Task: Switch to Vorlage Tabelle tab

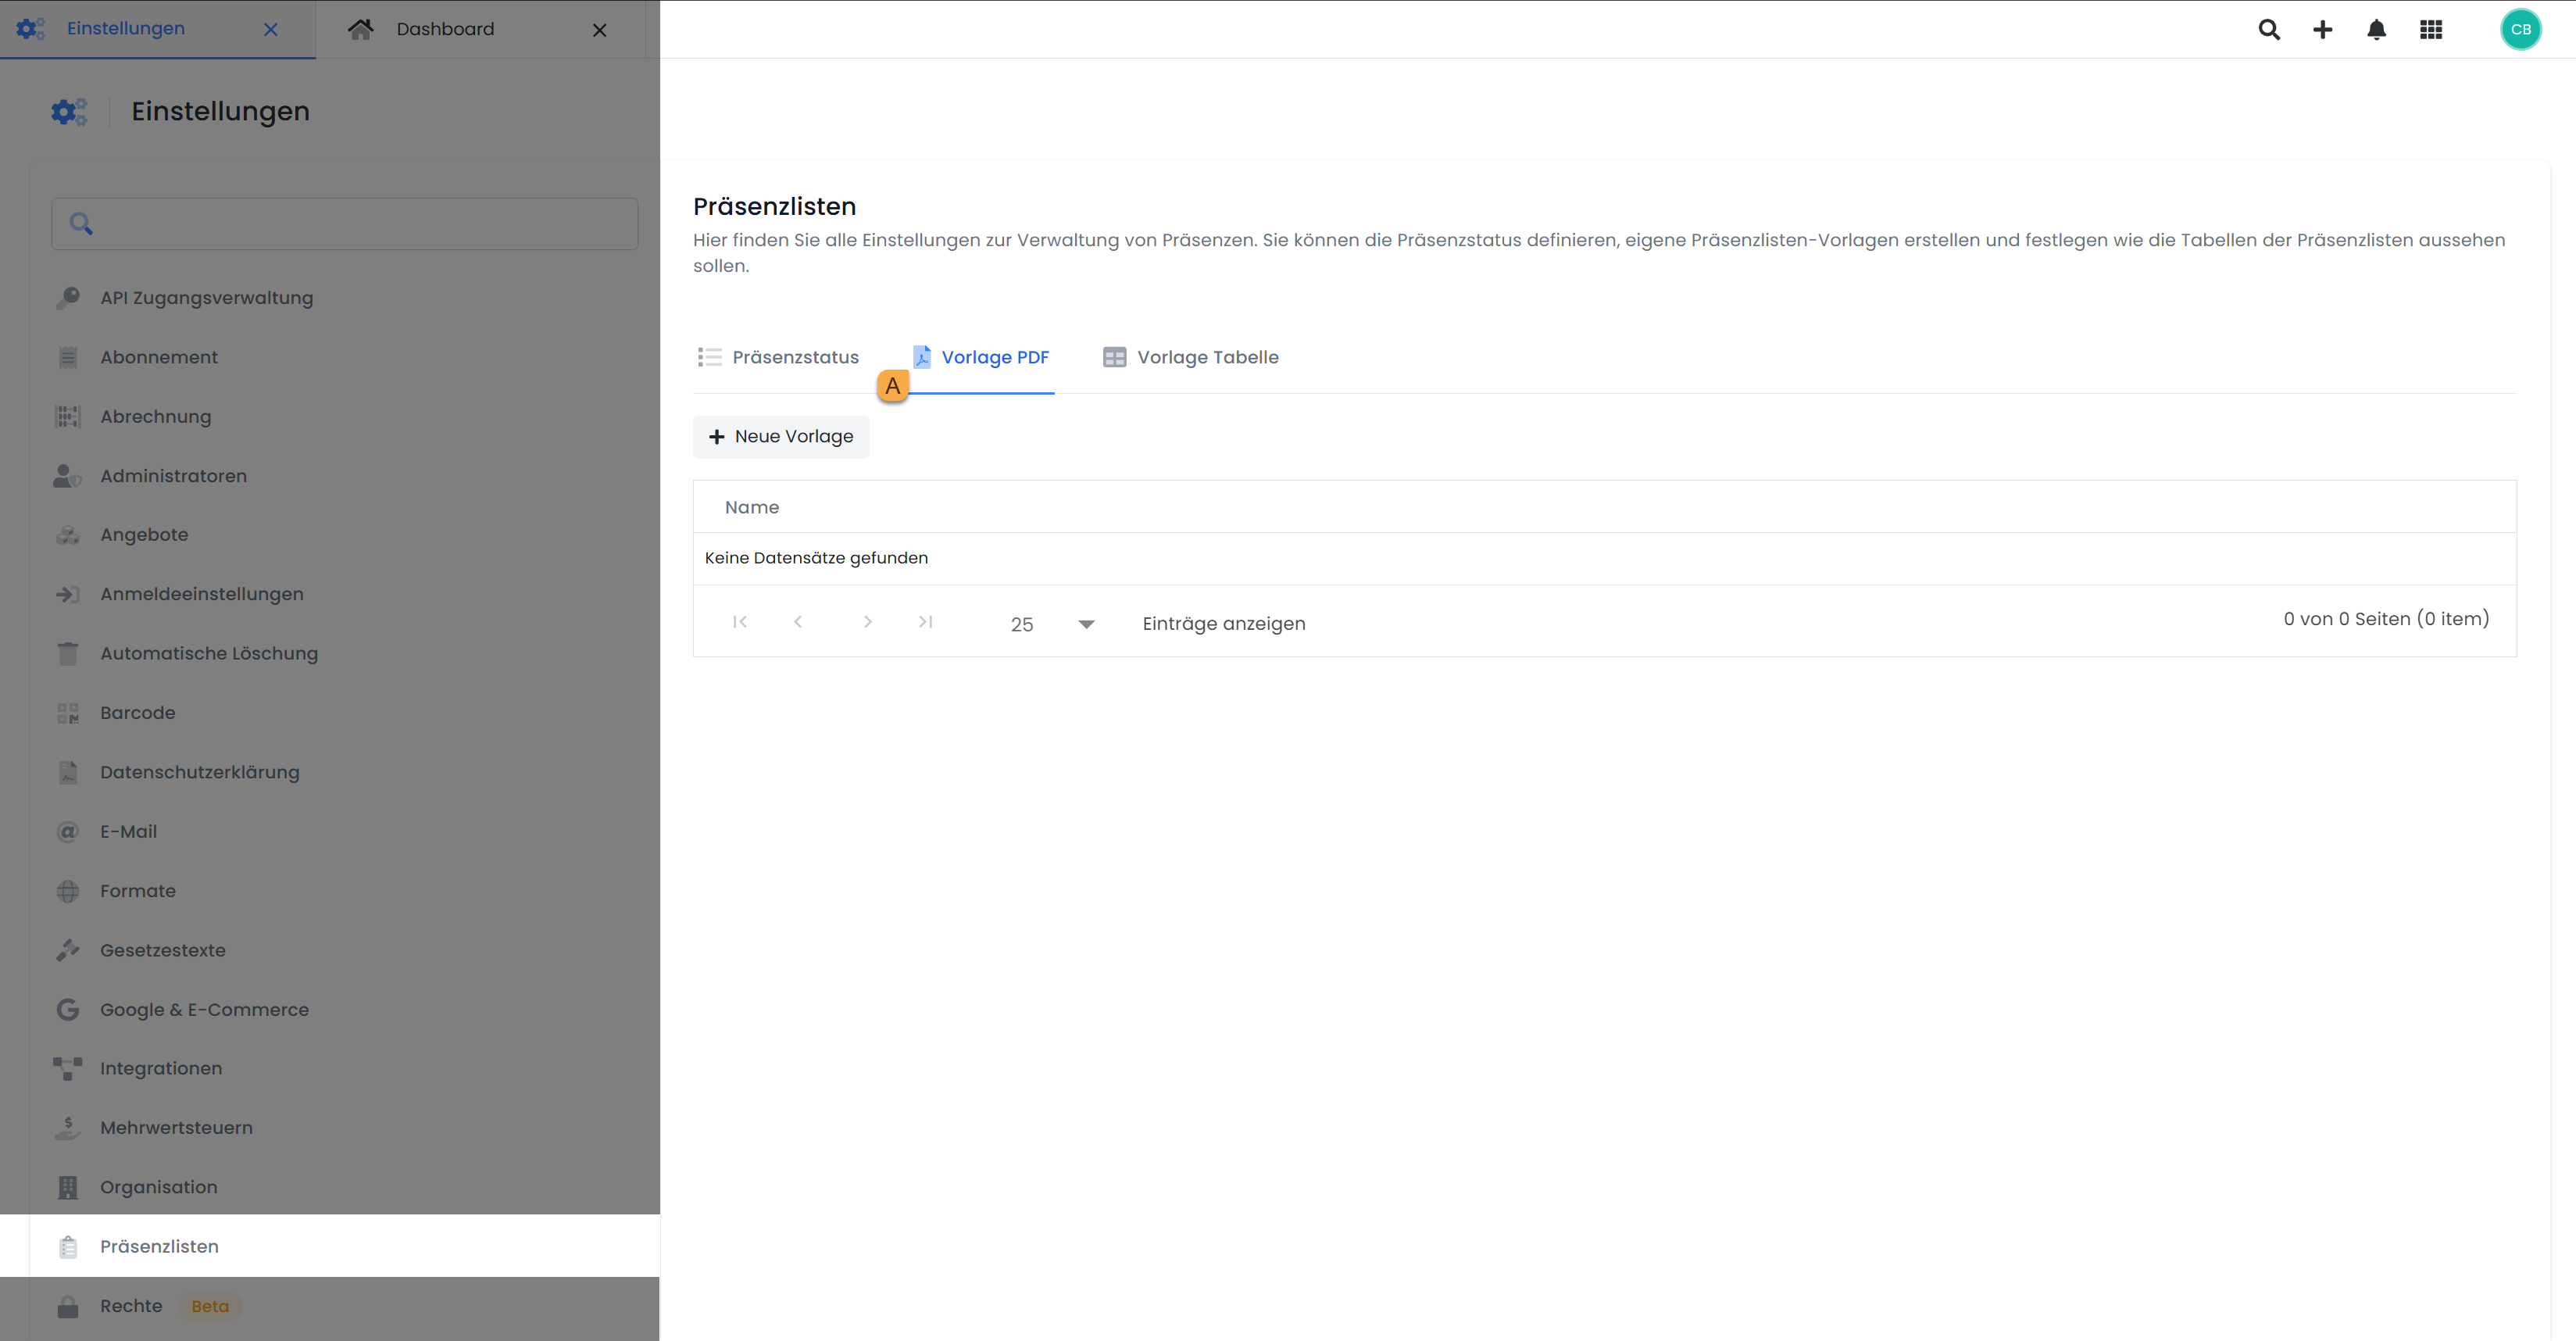Action: tap(1190, 357)
